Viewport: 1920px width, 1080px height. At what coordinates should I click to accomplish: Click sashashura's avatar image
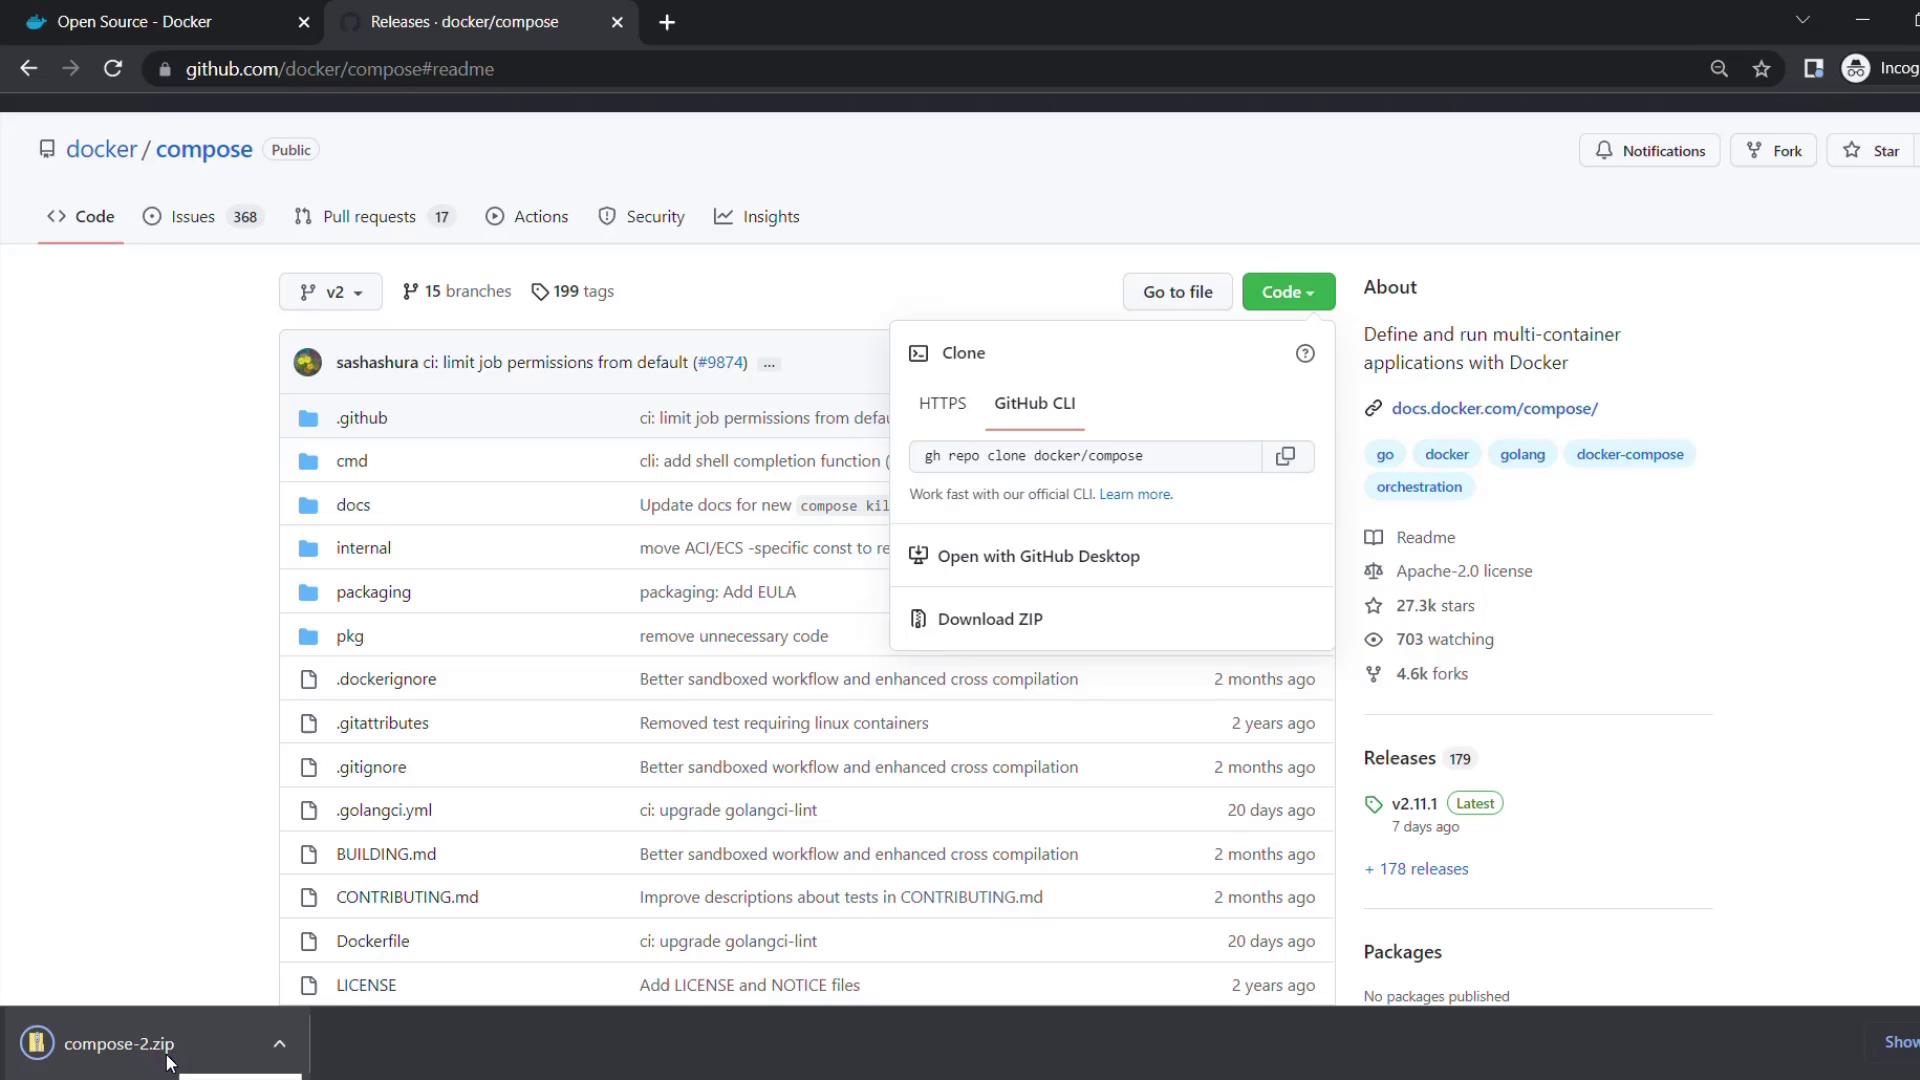tap(308, 362)
